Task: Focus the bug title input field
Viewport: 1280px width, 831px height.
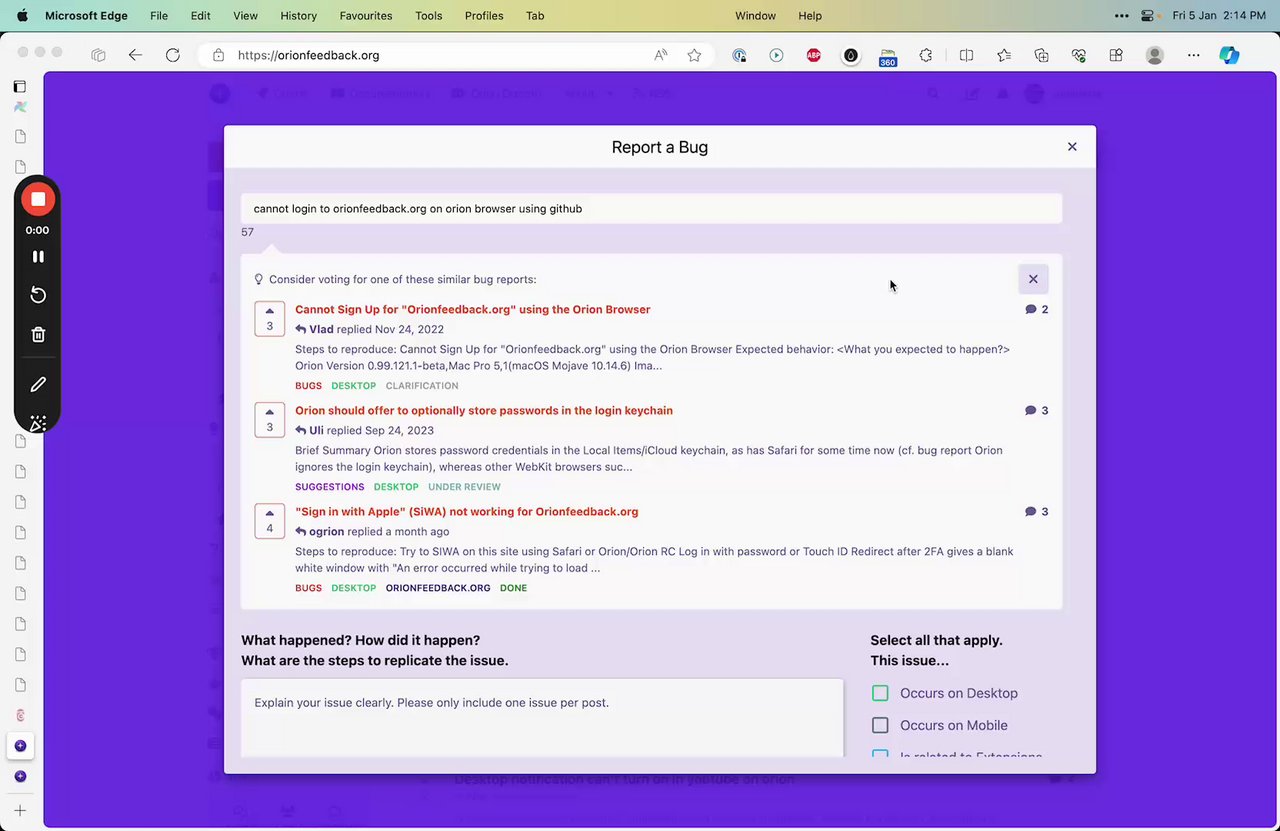Action: [651, 209]
